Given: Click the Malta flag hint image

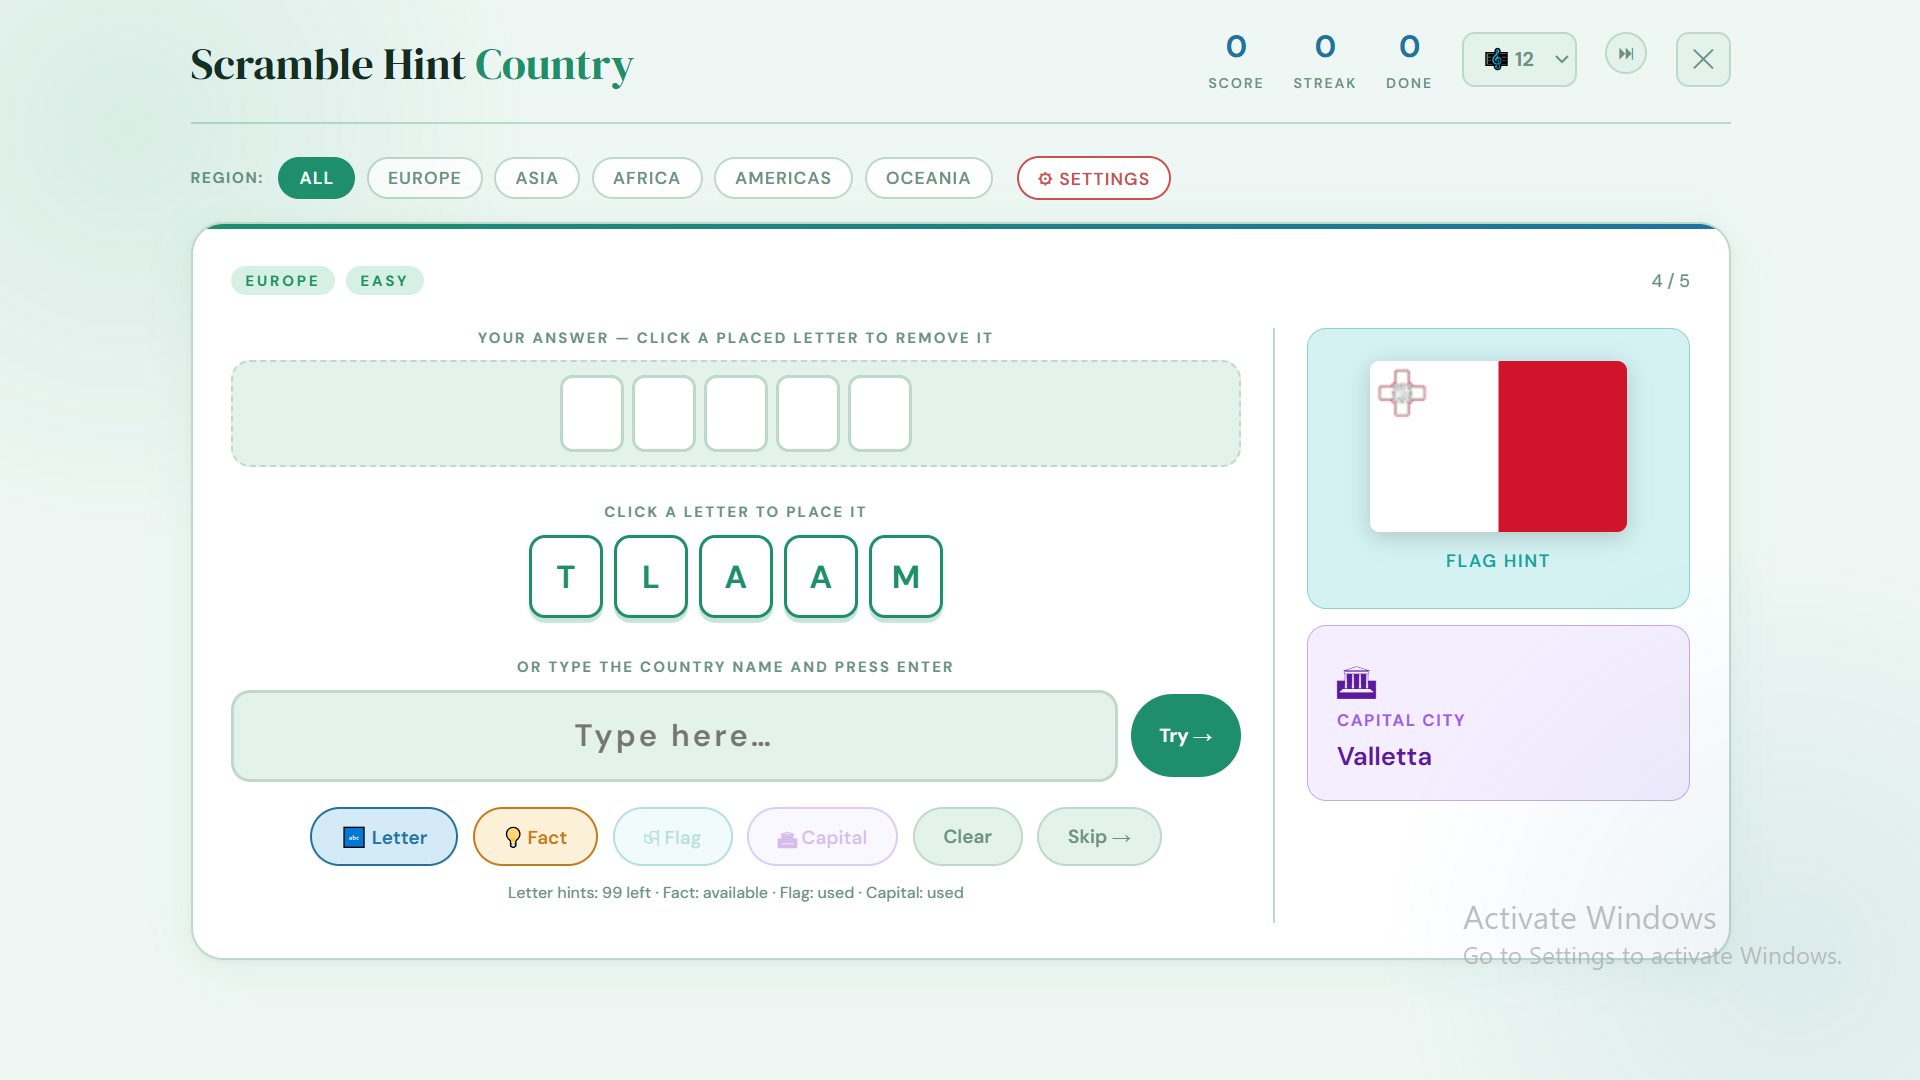Looking at the screenshot, I should click(1498, 446).
